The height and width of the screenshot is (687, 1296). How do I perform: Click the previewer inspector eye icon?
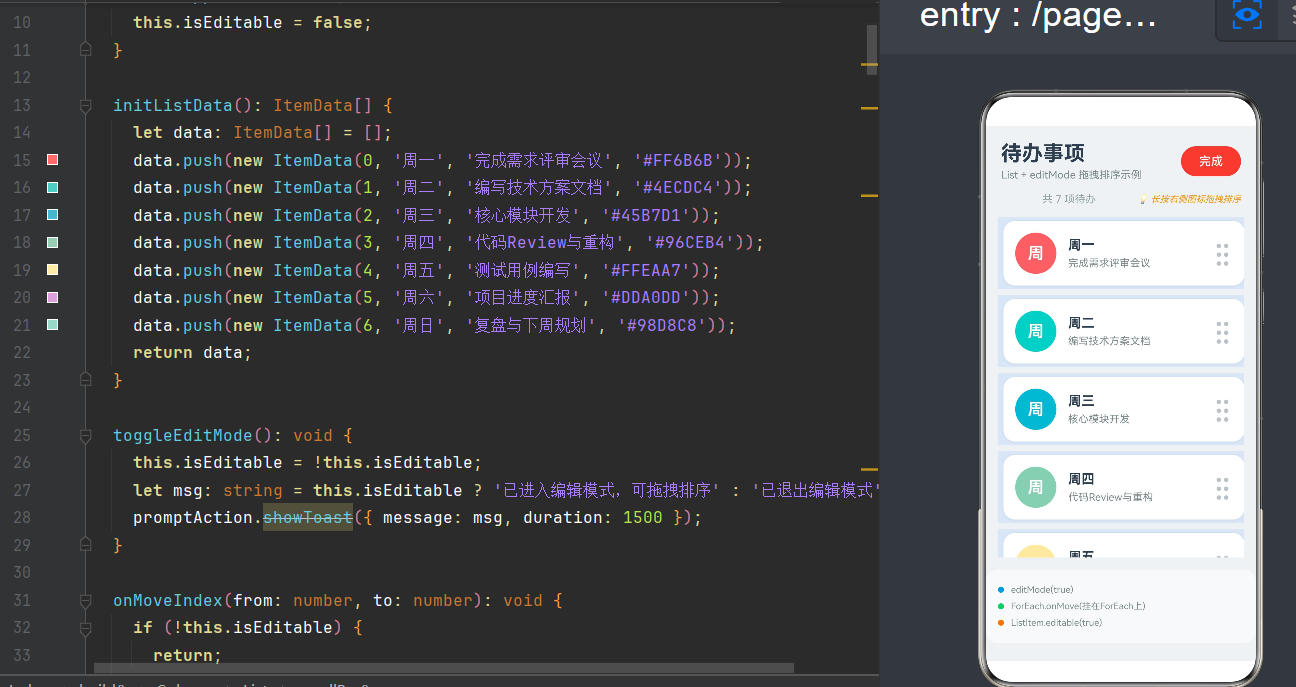tap(1246, 14)
